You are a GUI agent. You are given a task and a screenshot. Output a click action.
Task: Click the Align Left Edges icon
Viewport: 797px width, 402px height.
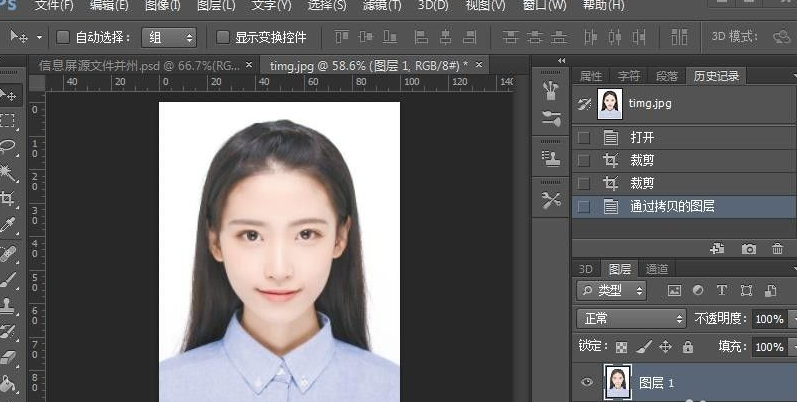(x=421, y=37)
